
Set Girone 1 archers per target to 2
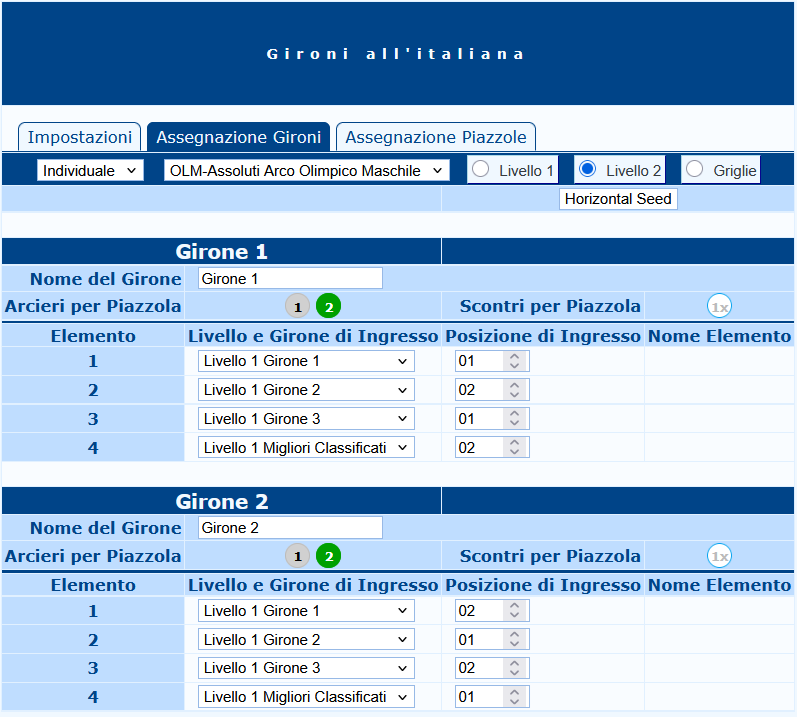pos(328,306)
